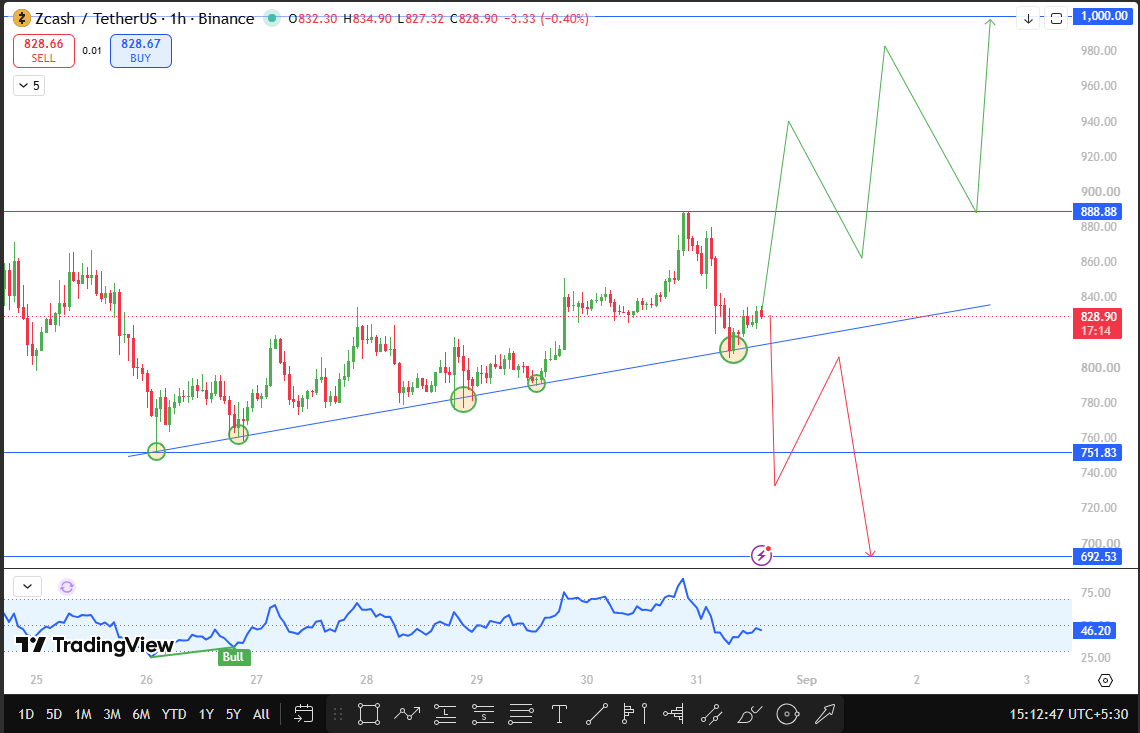Switch to 1Y date range
Viewport: 1140px width, 733px height.
[206, 714]
